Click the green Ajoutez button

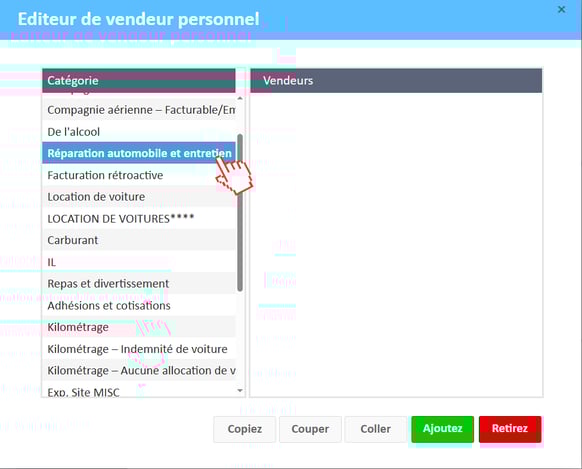(442, 429)
